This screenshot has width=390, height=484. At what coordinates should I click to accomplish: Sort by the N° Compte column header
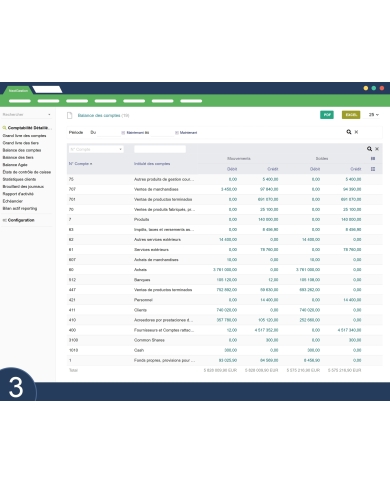pos(80,164)
